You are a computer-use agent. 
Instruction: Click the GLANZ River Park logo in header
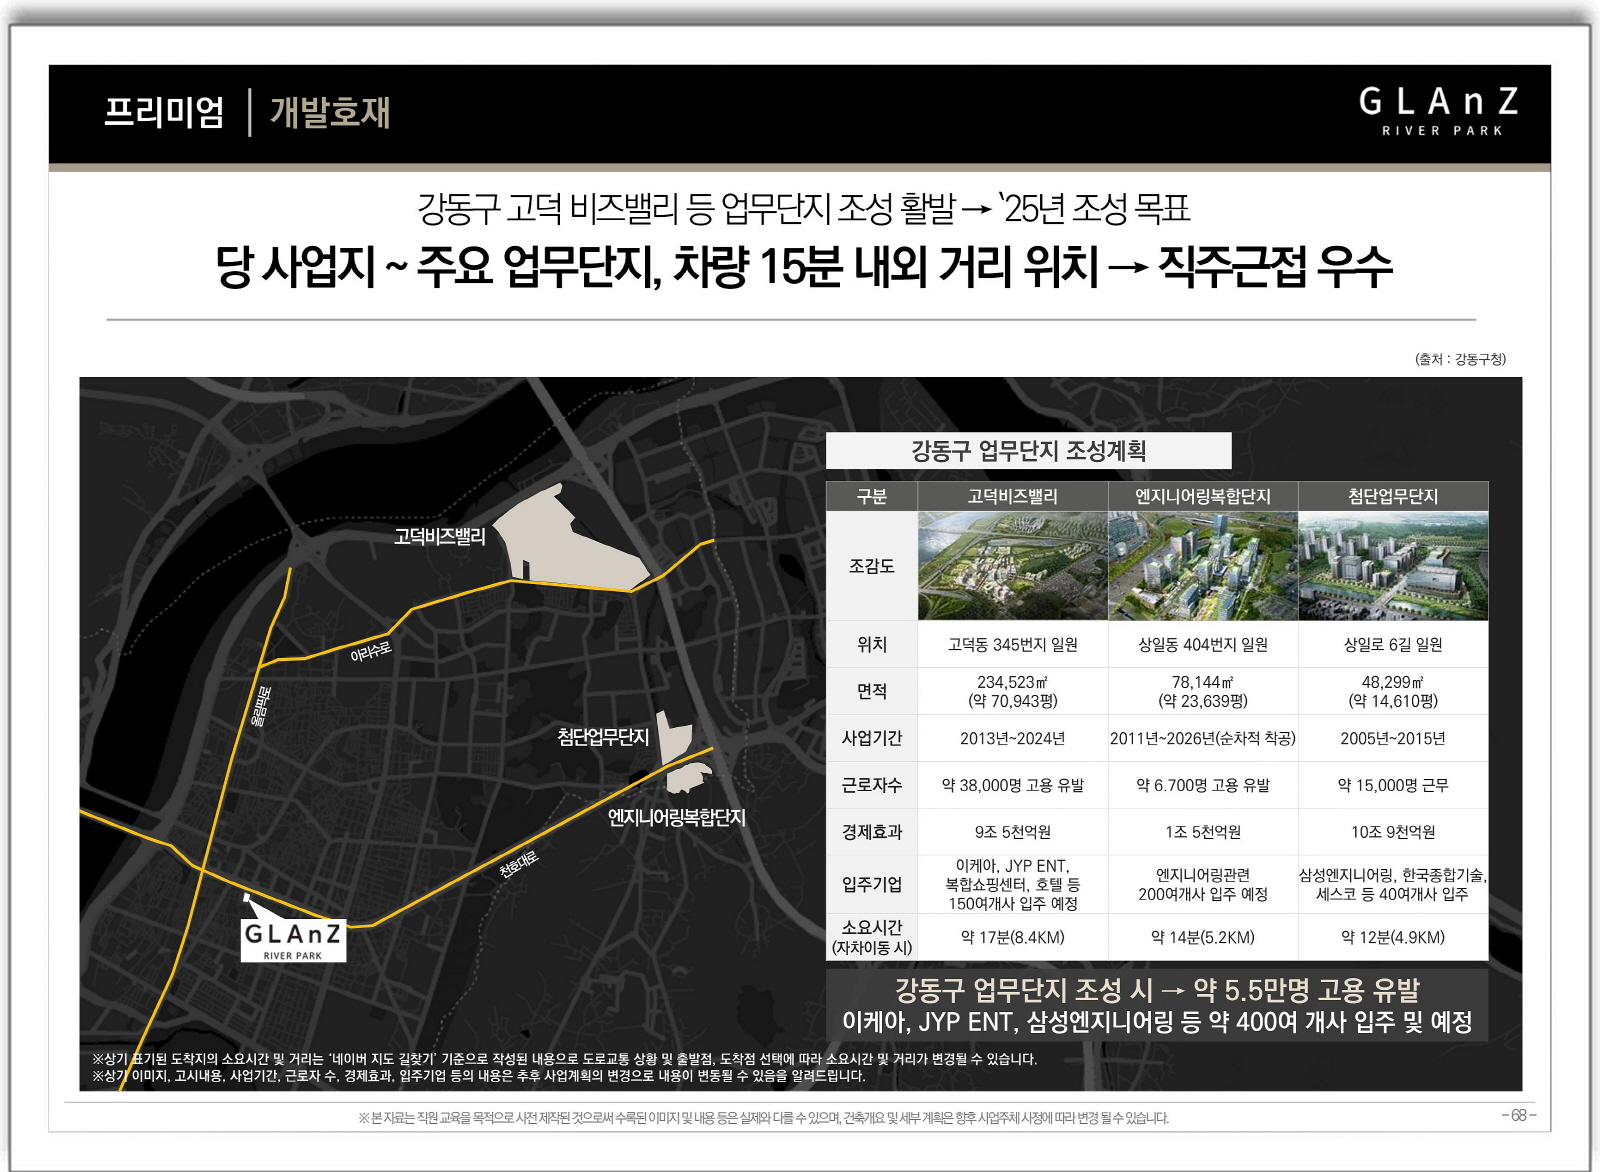click(1440, 111)
